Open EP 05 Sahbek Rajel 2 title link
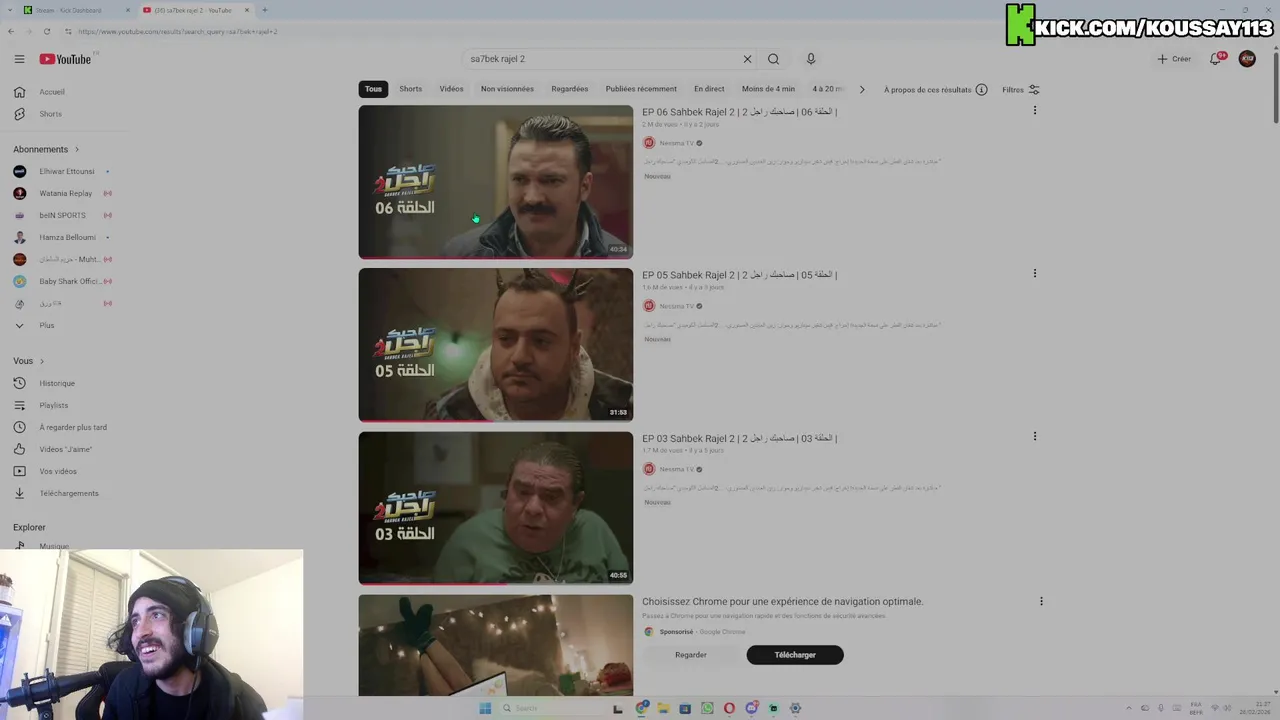The width and height of the screenshot is (1280, 720). 740,275
